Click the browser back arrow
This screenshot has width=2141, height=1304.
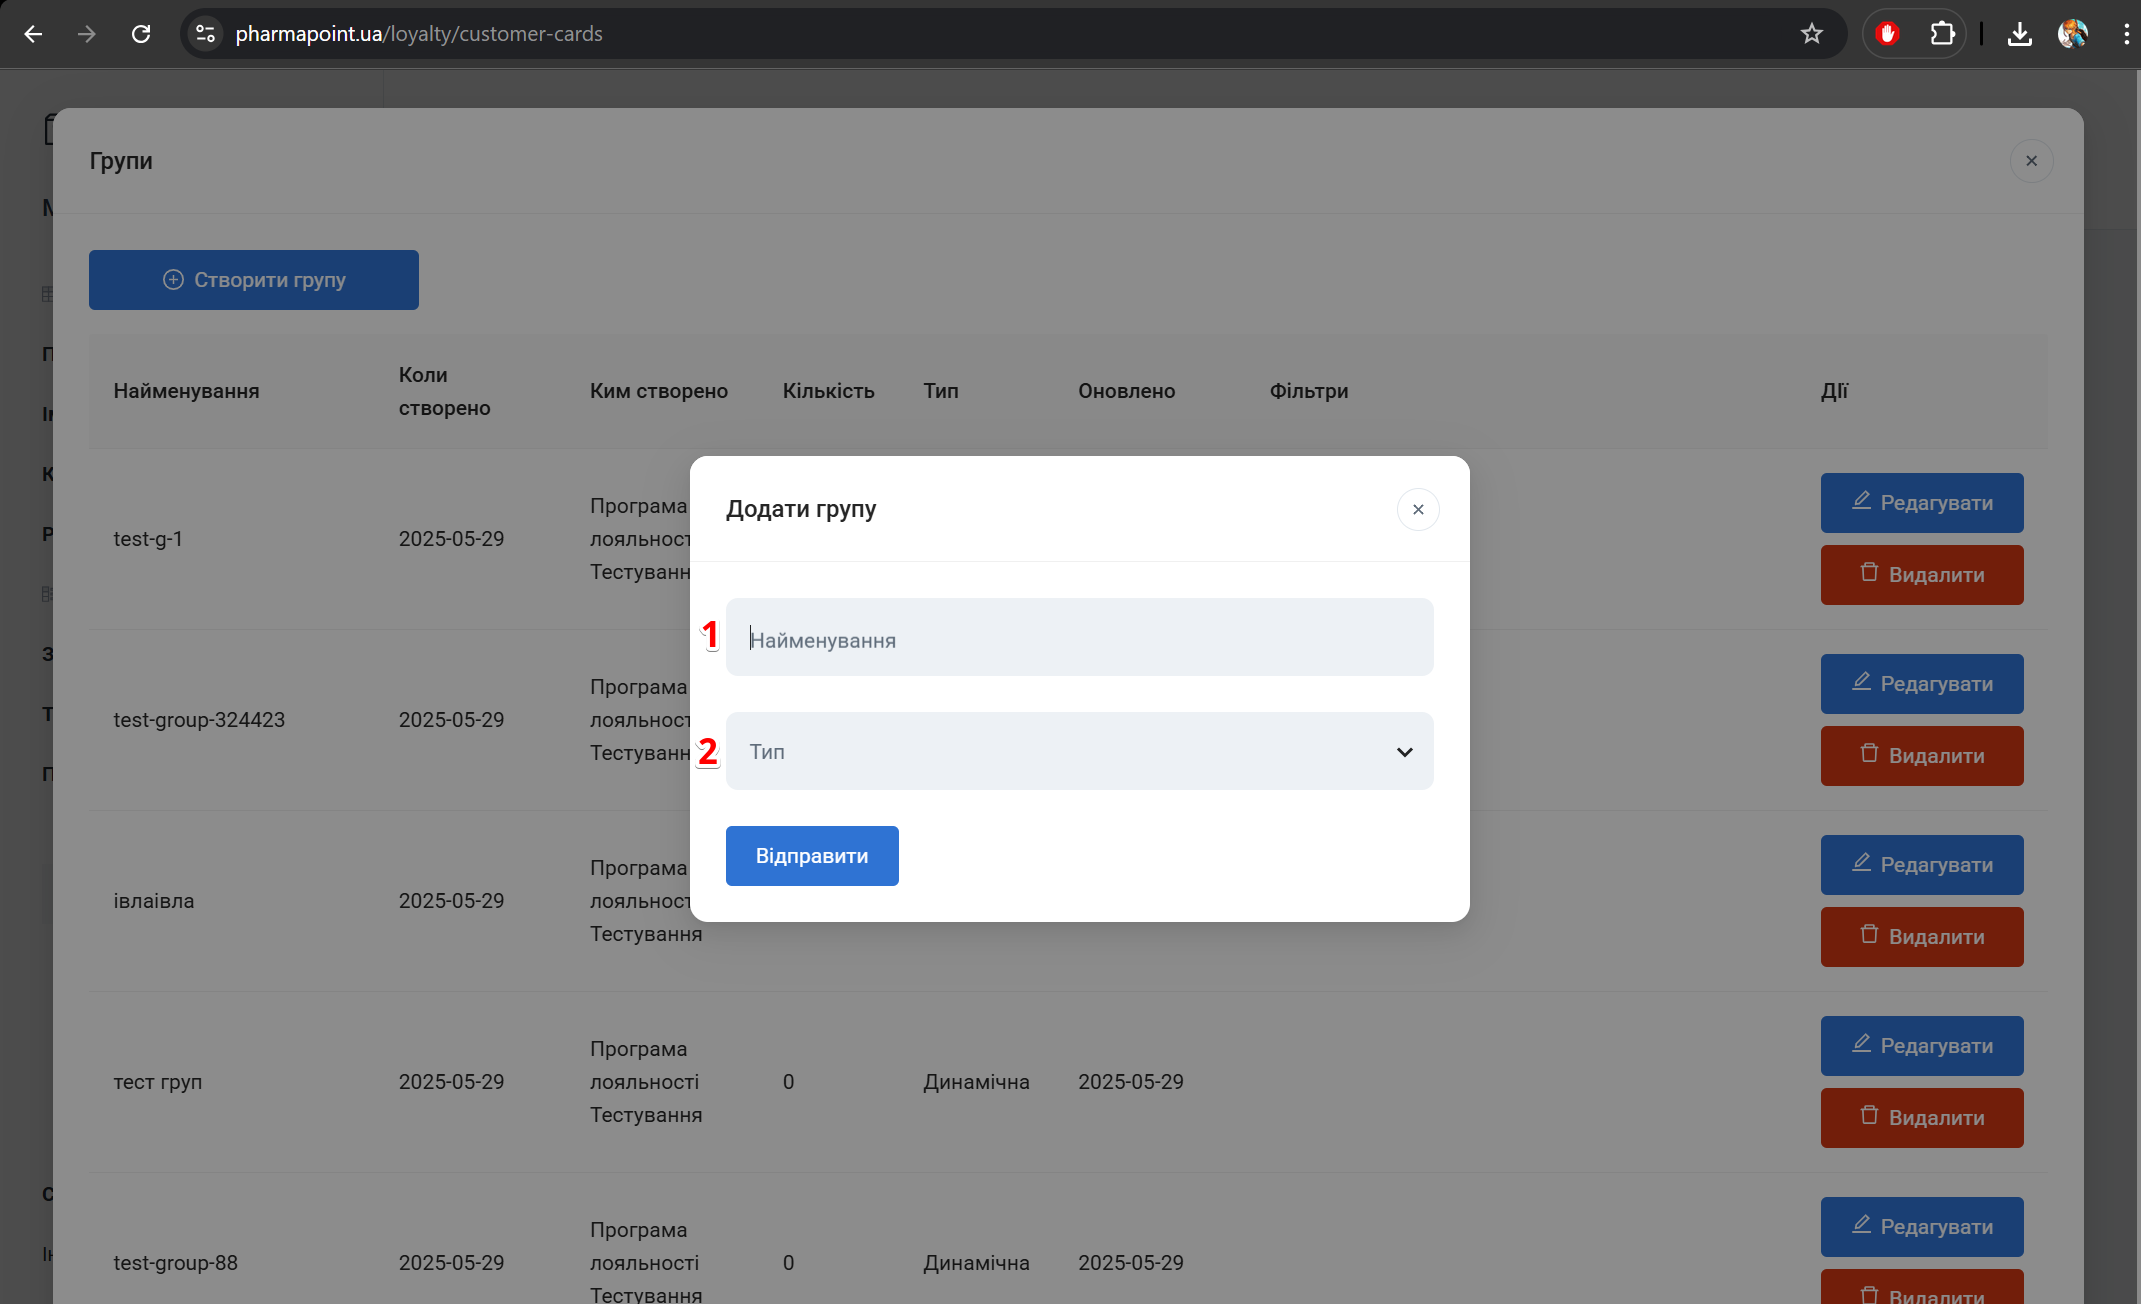tap(33, 34)
